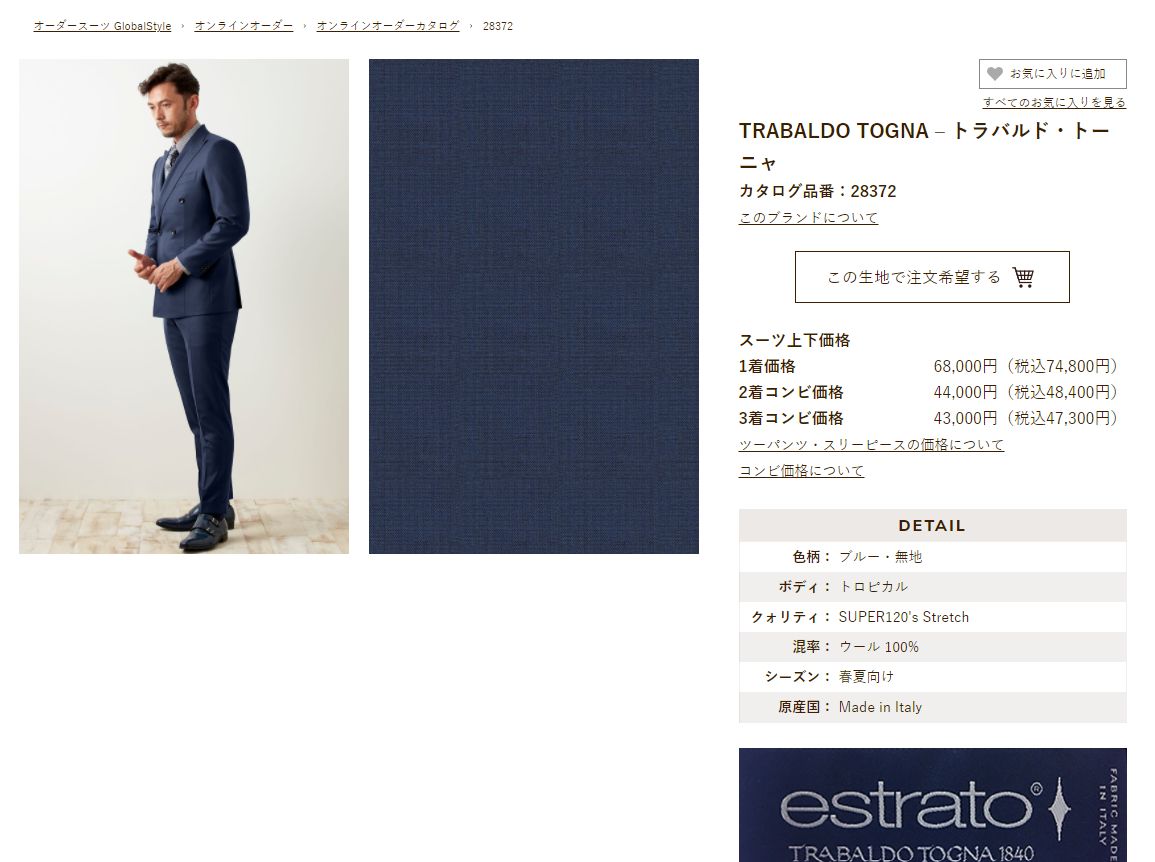Open すべてのお気に入りを見る link
1155x862 pixels.
coord(1054,102)
